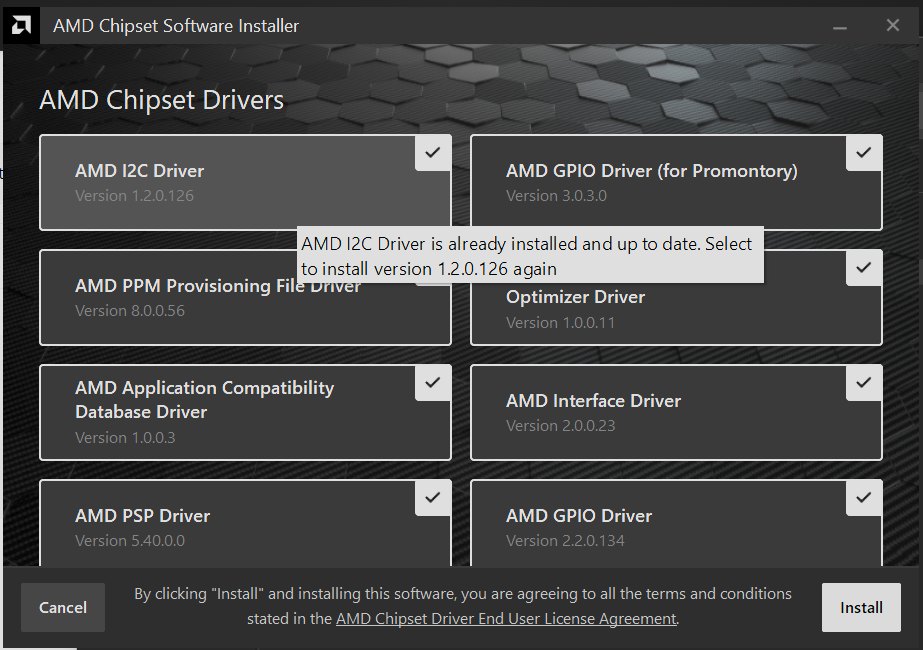Toggle the Optimizer Driver checkbox
This screenshot has width=923, height=650.
click(x=864, y=268)
